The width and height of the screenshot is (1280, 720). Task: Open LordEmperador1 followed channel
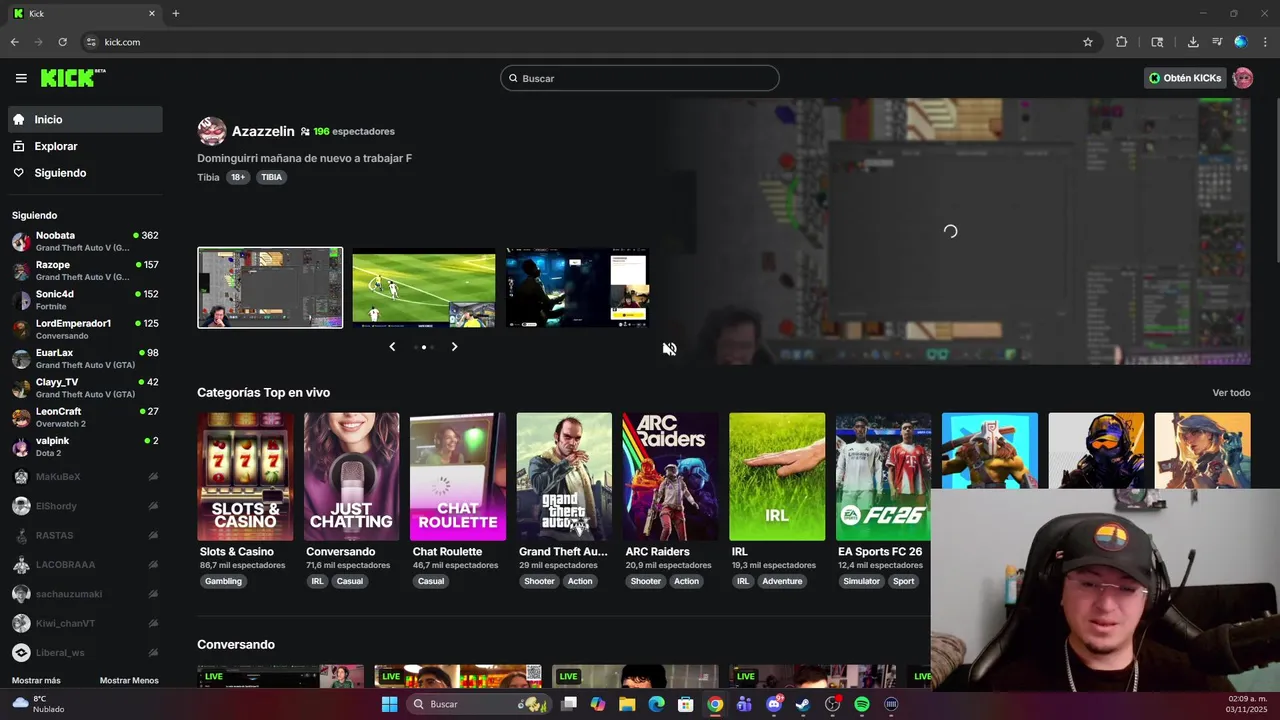click(85, 330)
